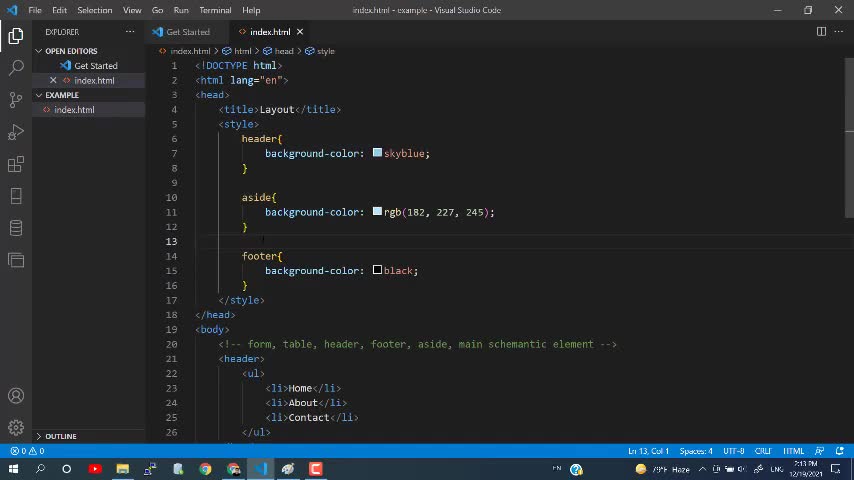Close index.html in Open Editors list
Screen dimensions: 854x480
pos(53,80)
